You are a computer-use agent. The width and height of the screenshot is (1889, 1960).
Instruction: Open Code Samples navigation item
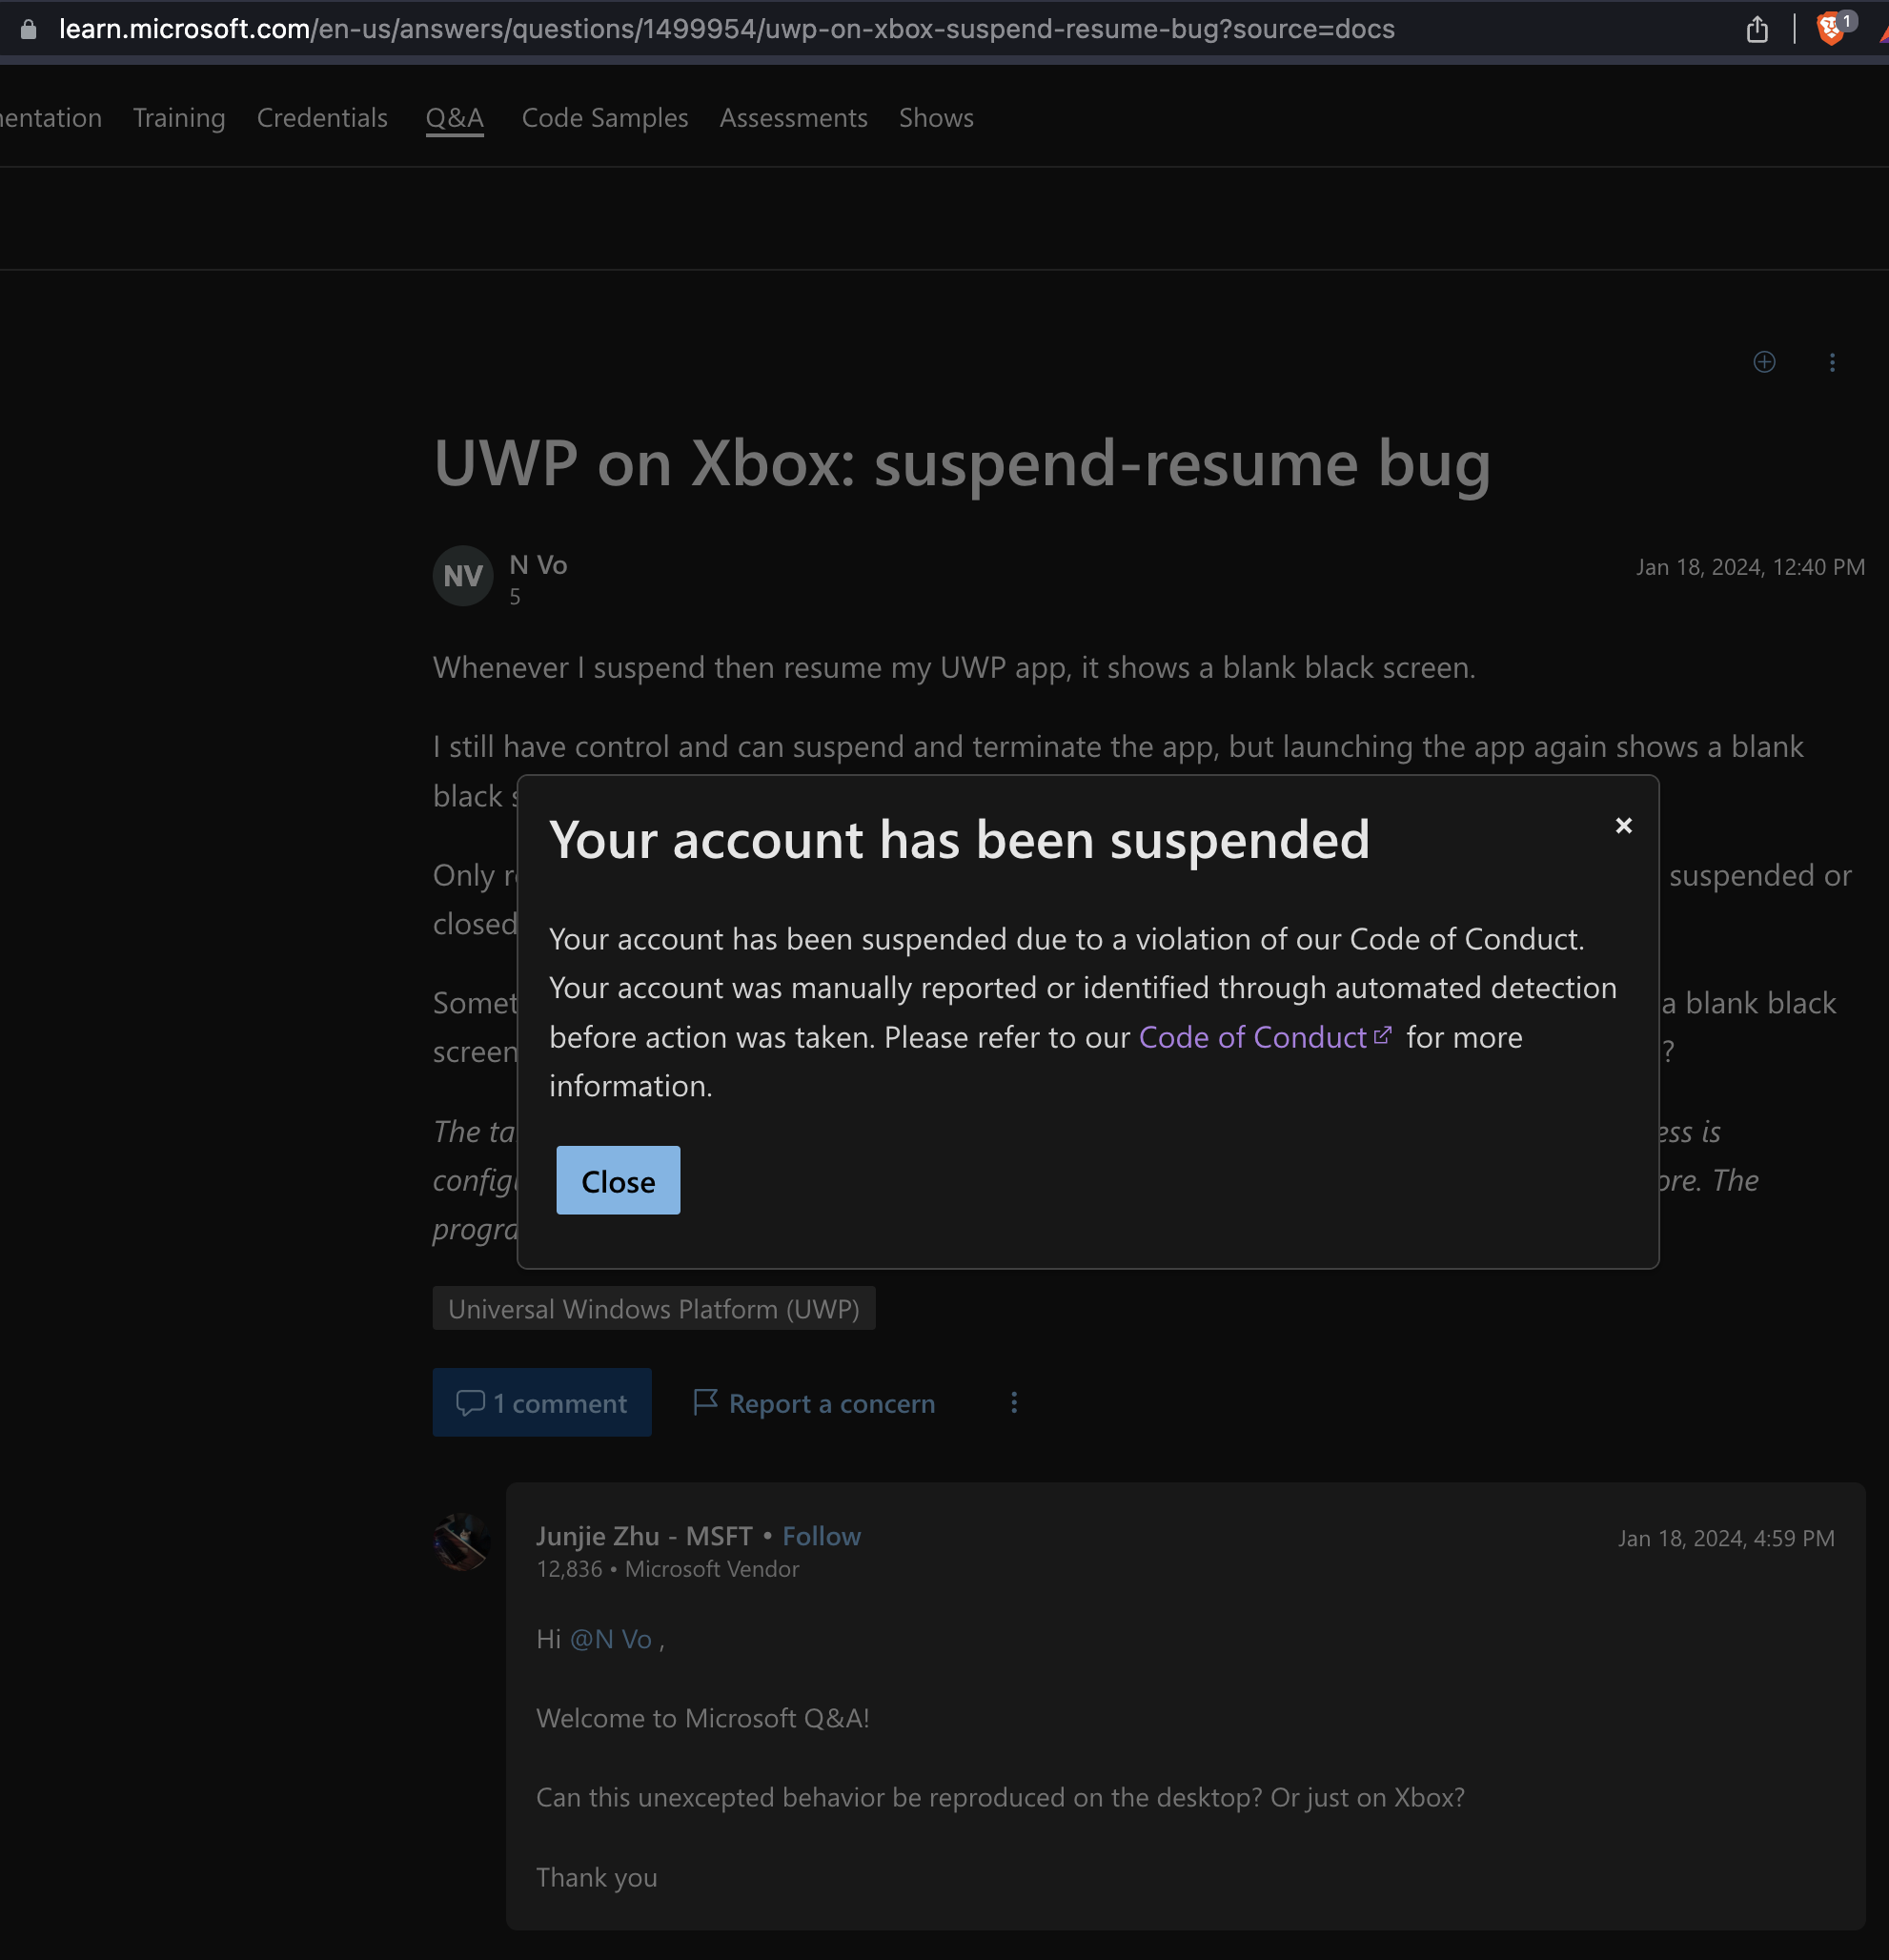click(604, 118)
